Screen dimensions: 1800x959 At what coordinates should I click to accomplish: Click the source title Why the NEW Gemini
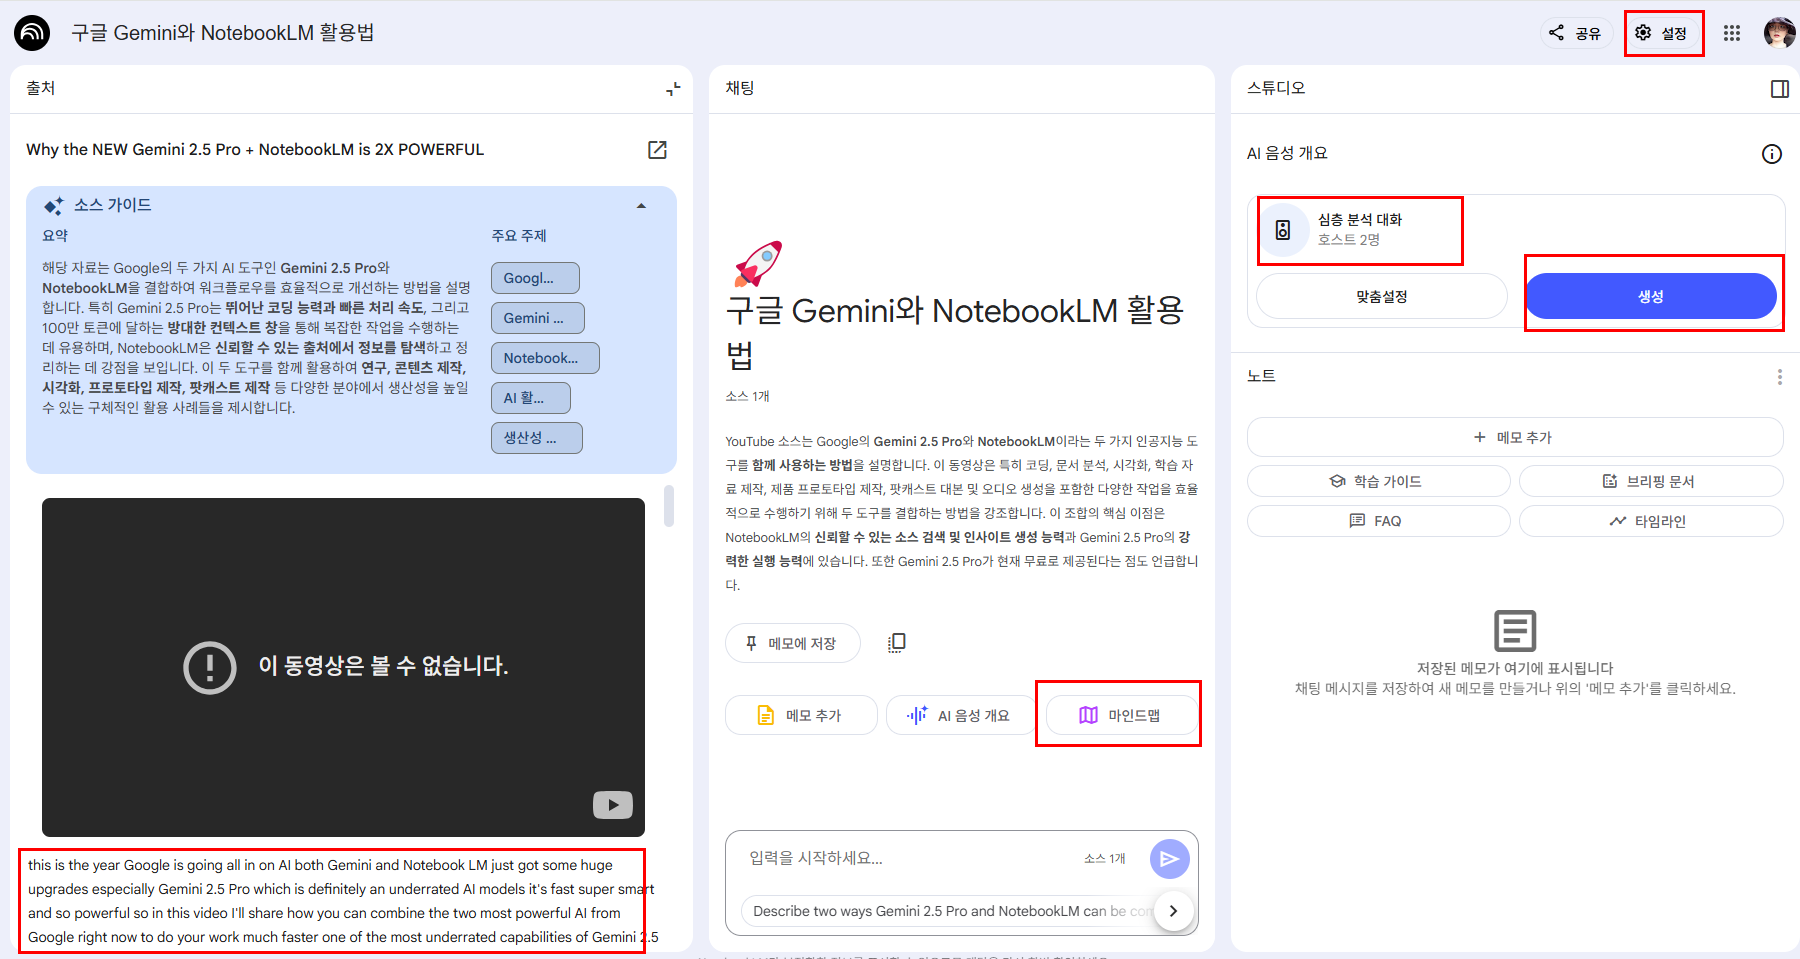pyautogui.click(x=255, y=150)
